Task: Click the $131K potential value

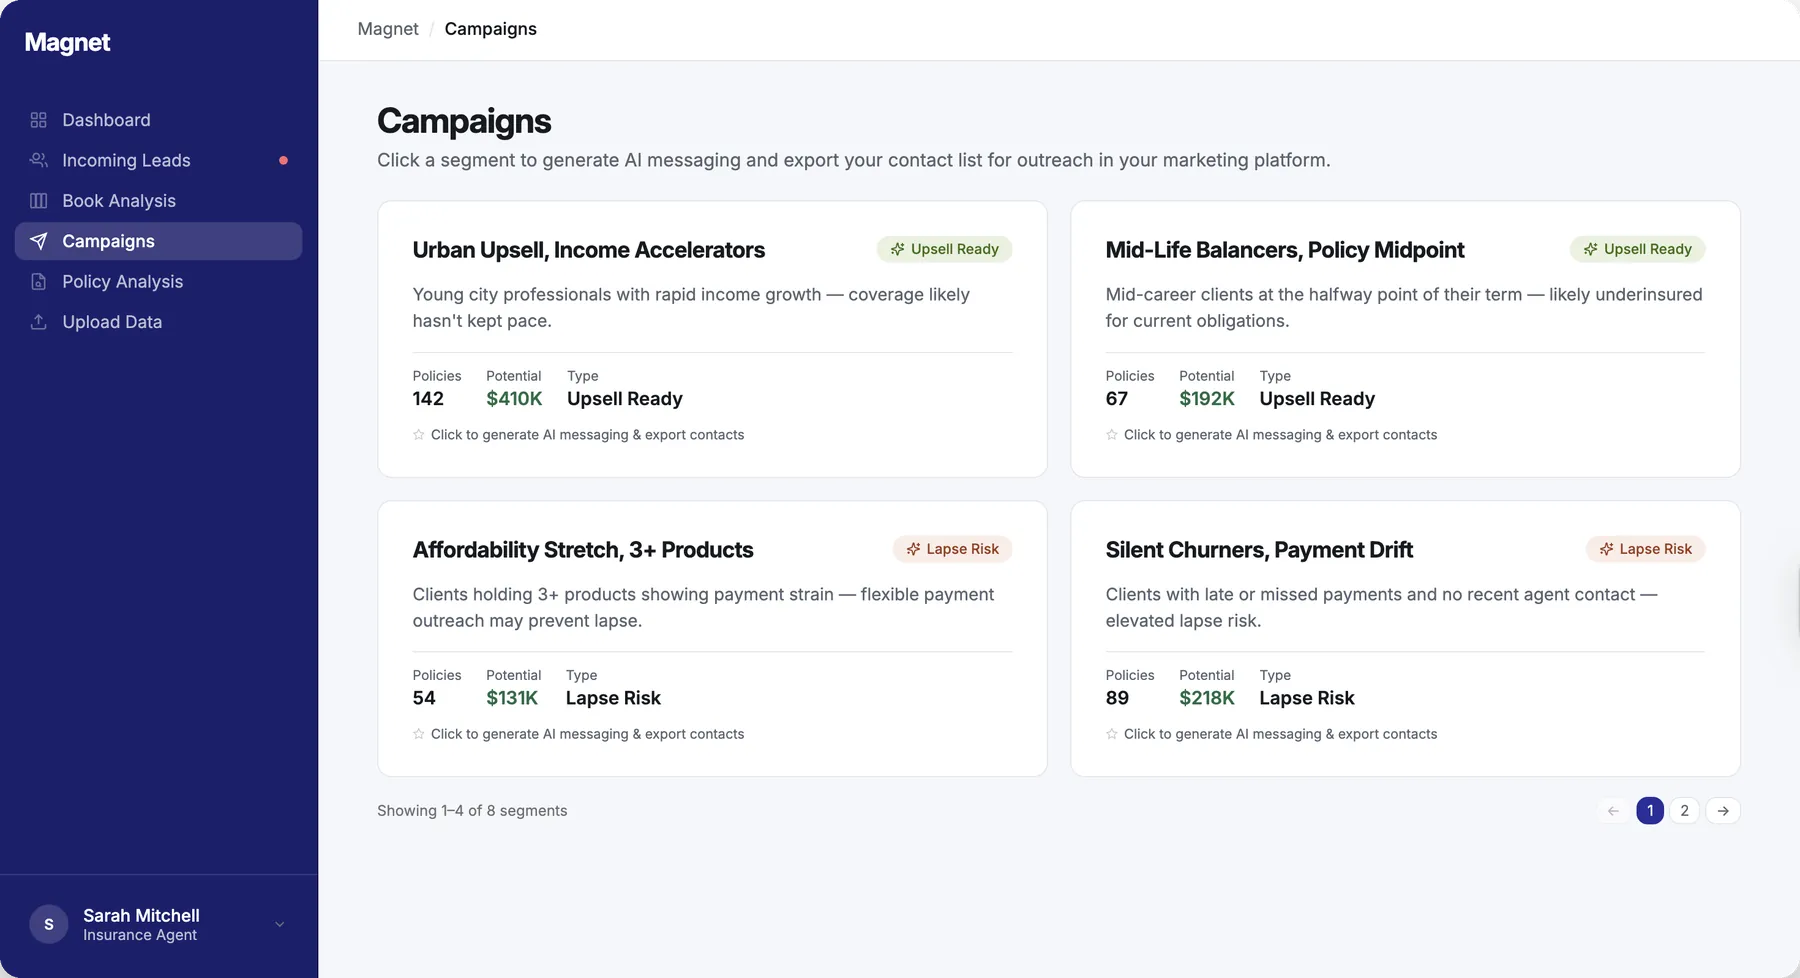Action: tap(512, 698)
